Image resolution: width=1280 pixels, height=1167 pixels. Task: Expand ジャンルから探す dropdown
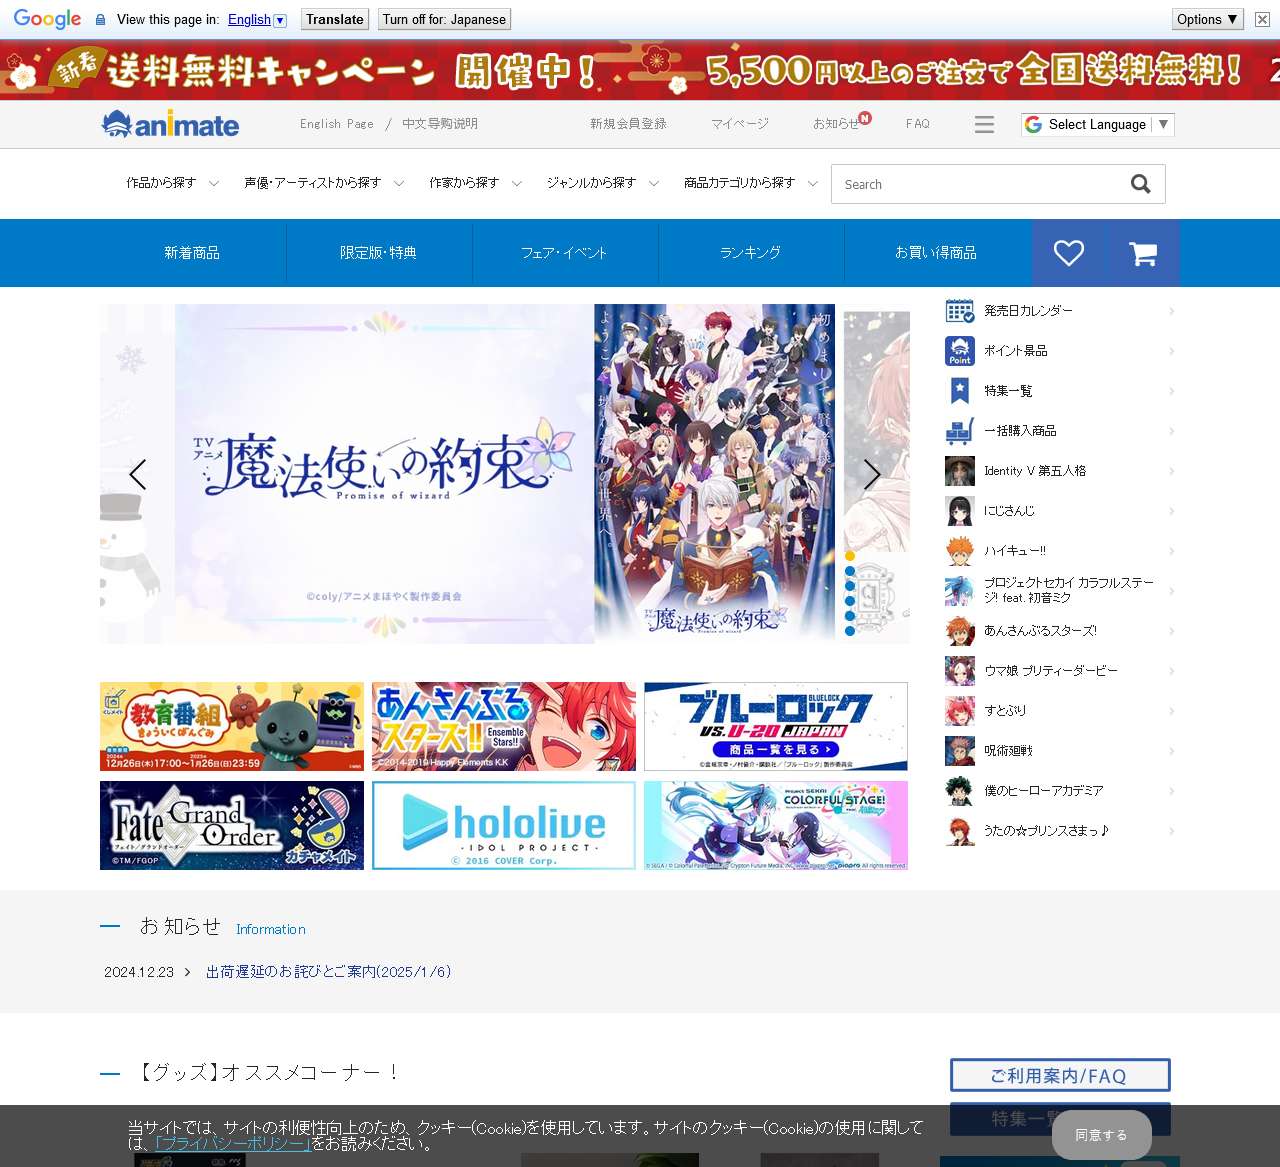(602, 183)
